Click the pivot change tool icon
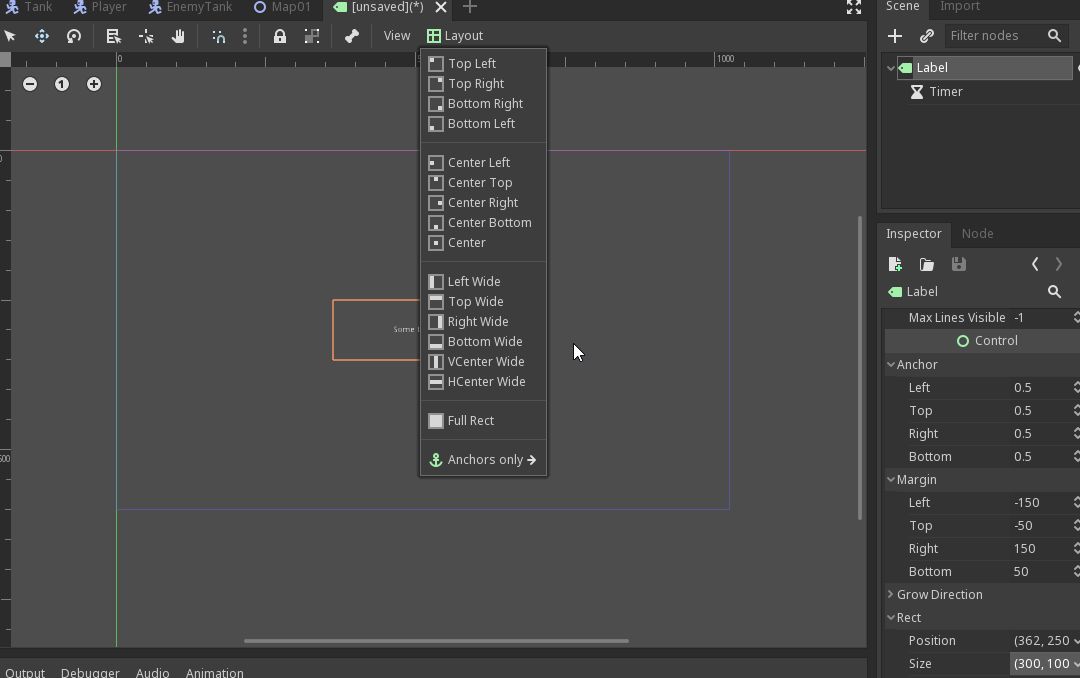This screenshot has width=1080, height=678. click(146, 36)
